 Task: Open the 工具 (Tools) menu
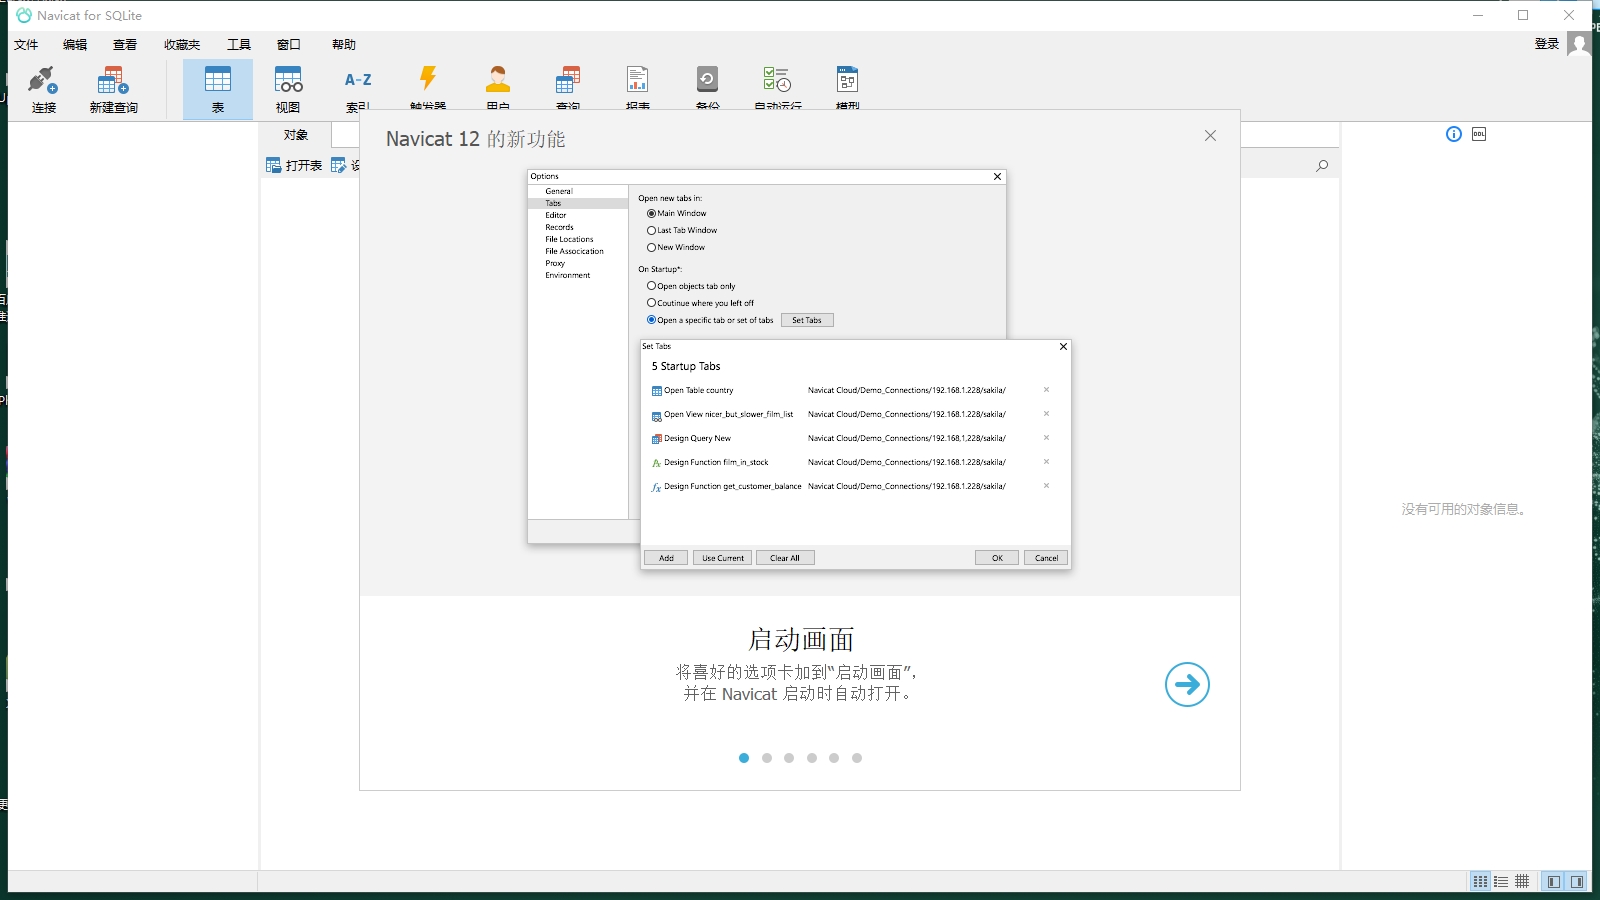(x=239, y=45)
